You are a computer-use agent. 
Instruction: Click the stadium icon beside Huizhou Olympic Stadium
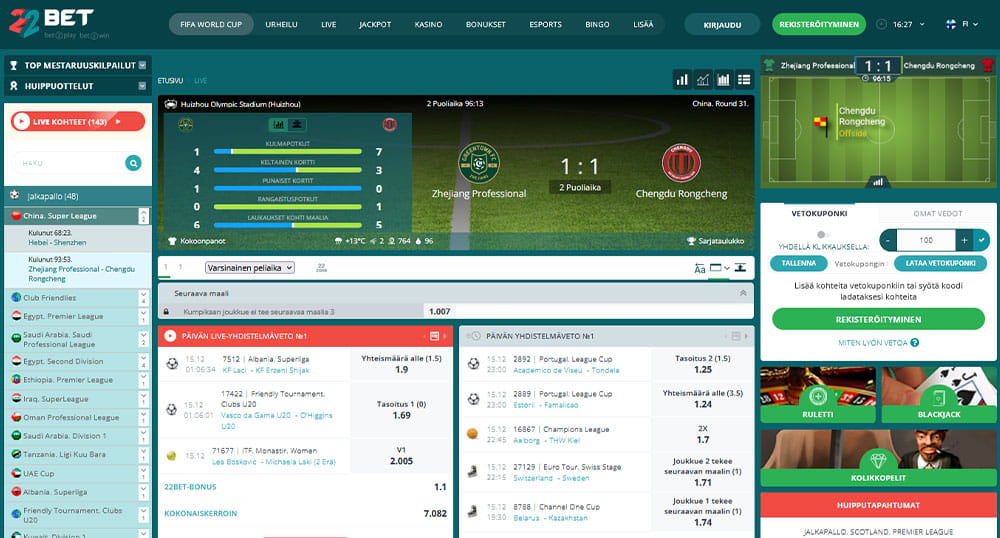[170, 104]
